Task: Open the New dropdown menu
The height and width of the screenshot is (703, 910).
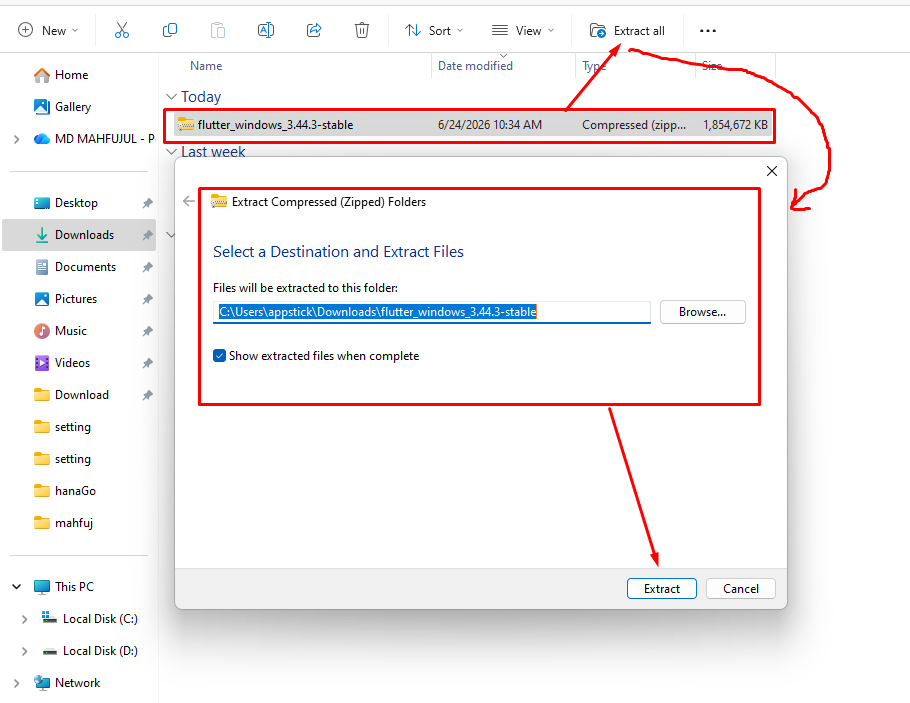Action: click(x=48, y=30)
